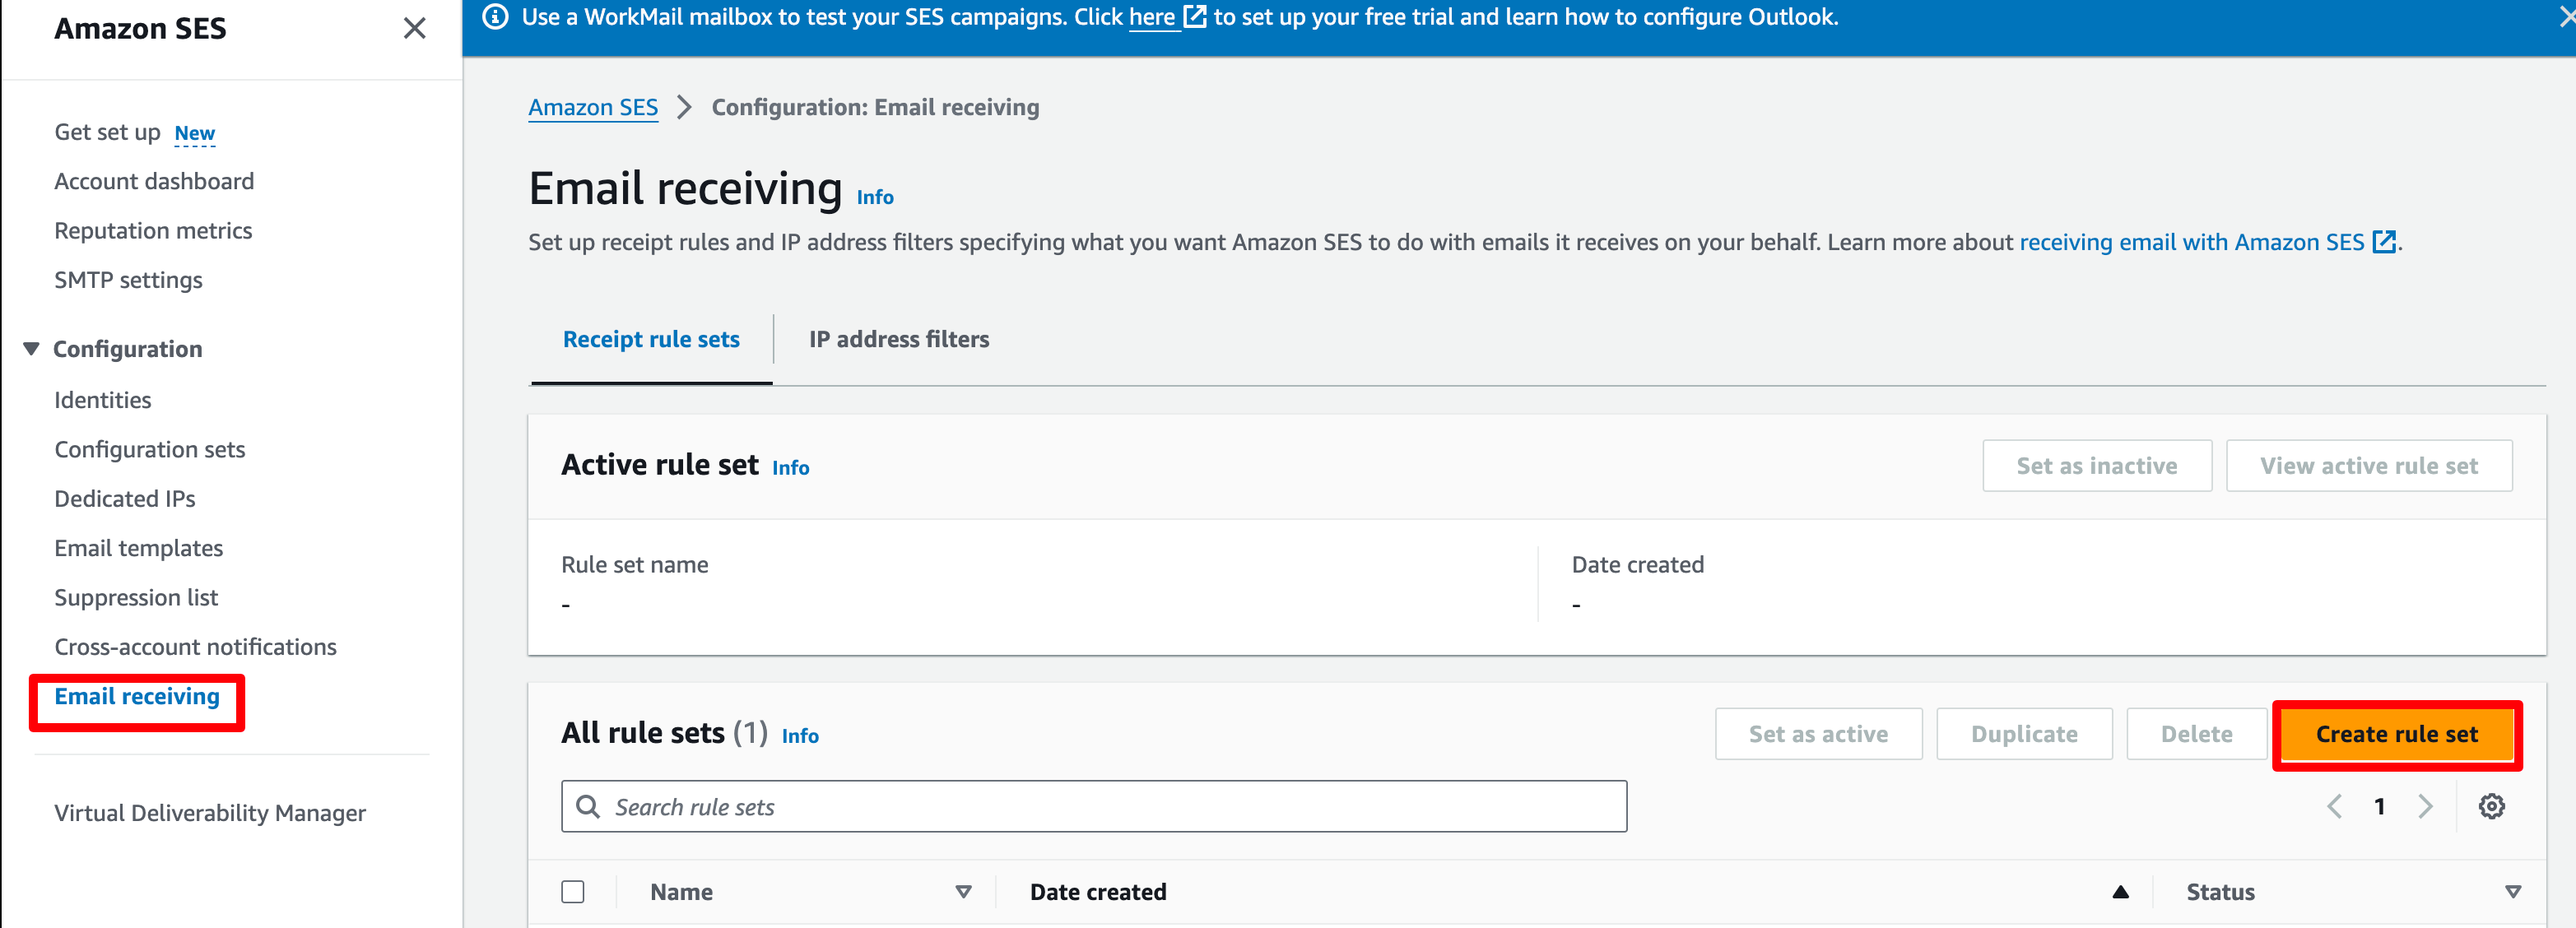Switch to IP address filters tab
The width and height of the screenshot is (2576, 928).
(x=899, y=340)
